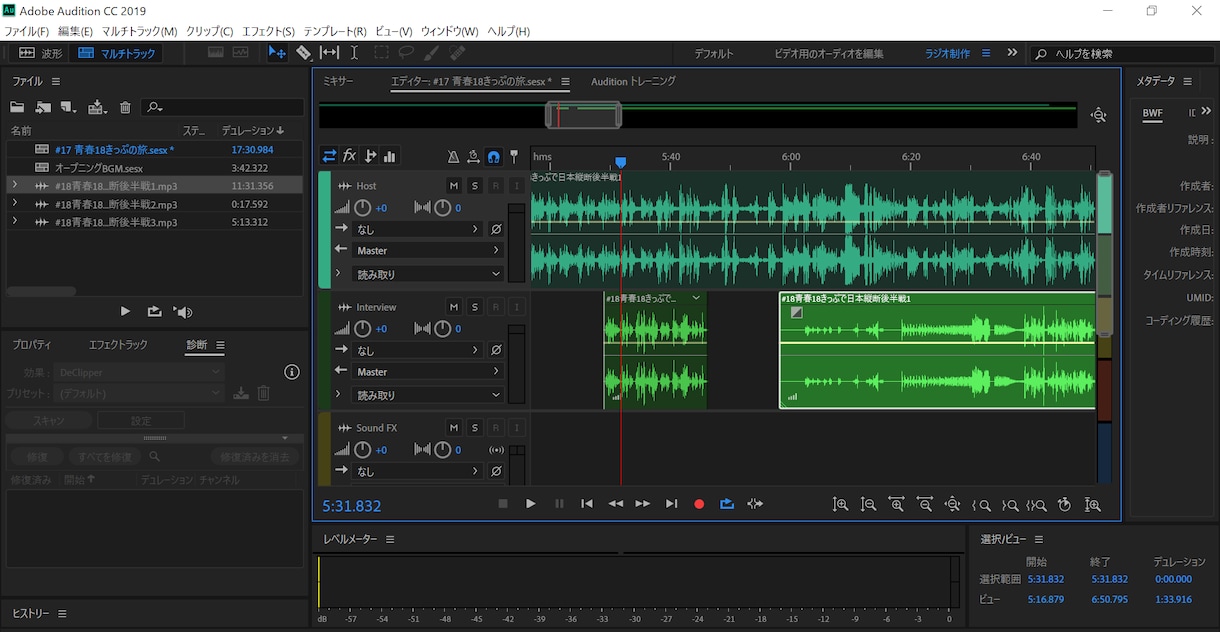Viewport: 1220px width, 632px height.
Task: Switch to the ミキサー tab
Action: pos(338,81)
